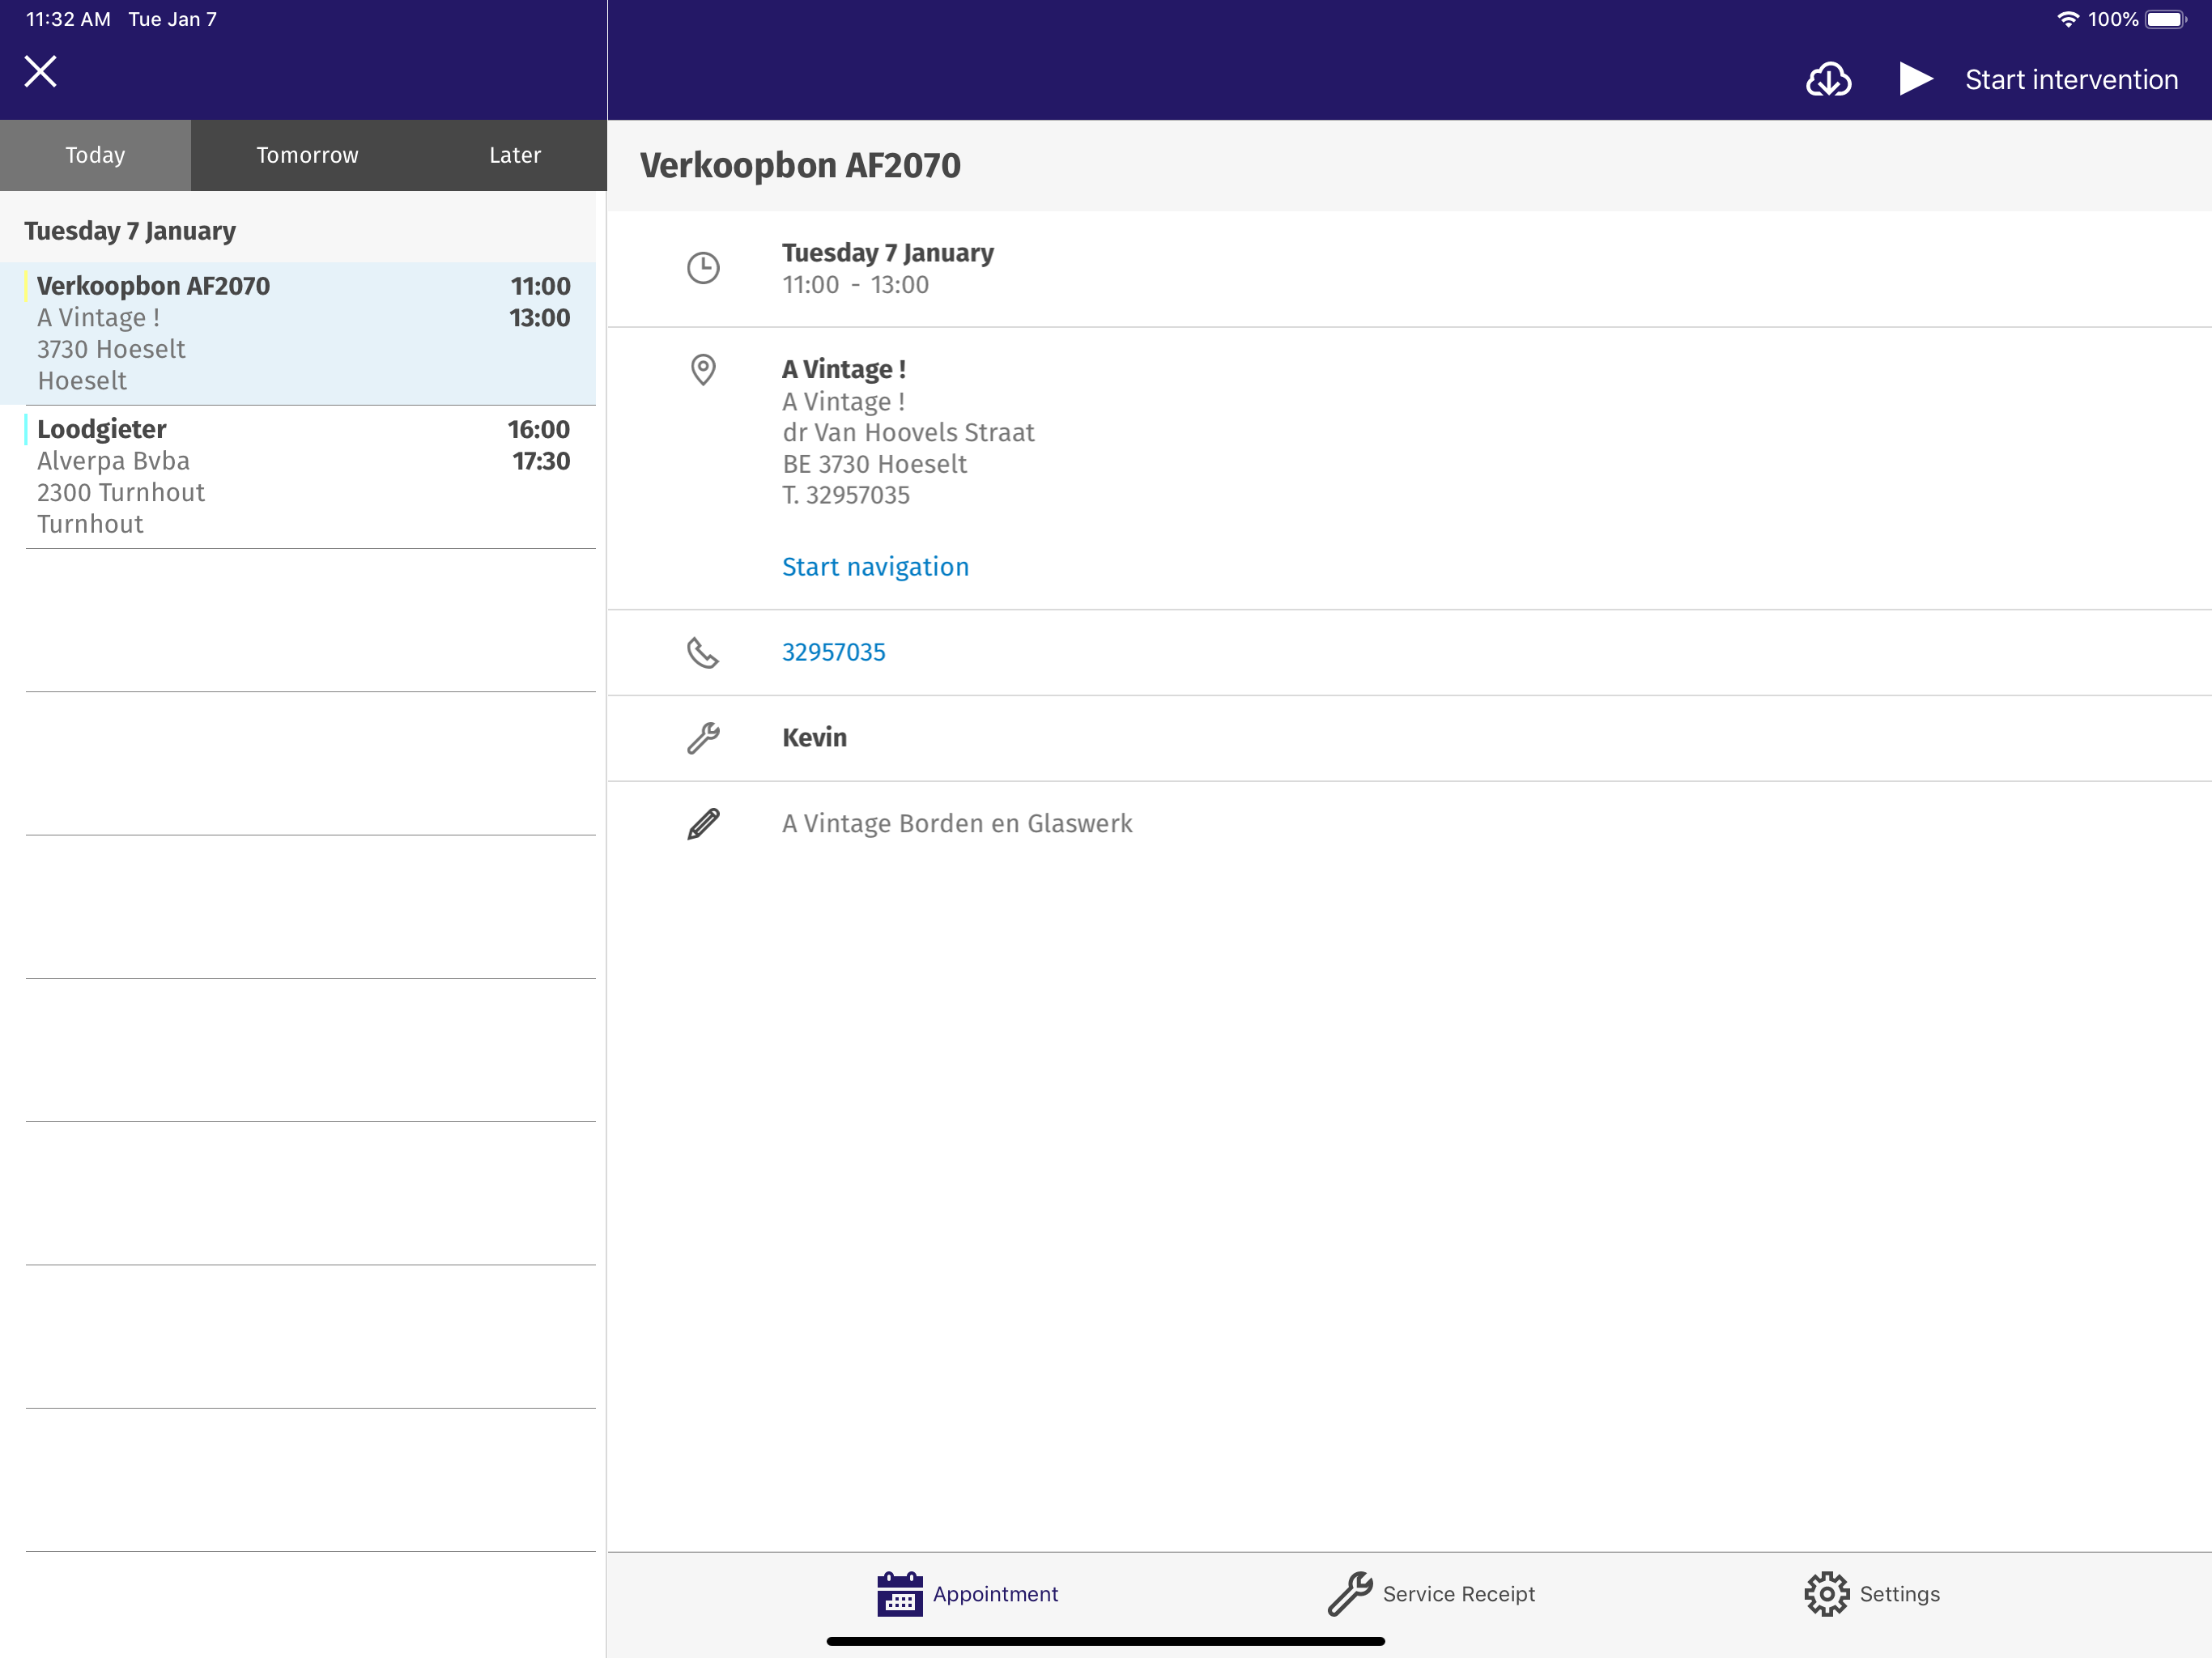Click the dr Van Hoovels Straat address line
2212x1658 pixels.
click(x=908, y=433)
